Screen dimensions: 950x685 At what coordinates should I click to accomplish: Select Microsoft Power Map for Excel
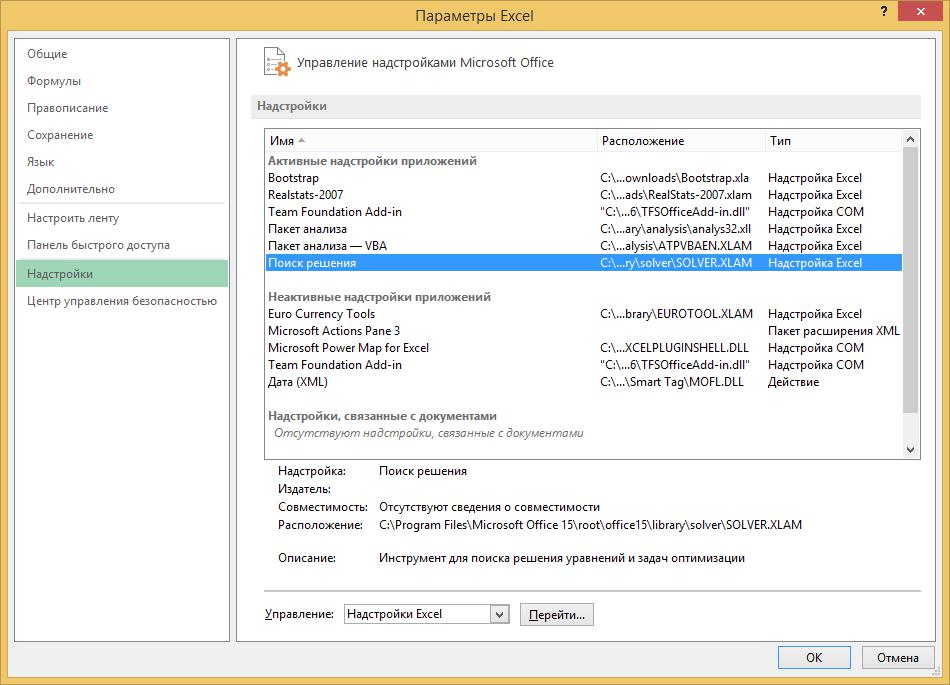point(583,348)
